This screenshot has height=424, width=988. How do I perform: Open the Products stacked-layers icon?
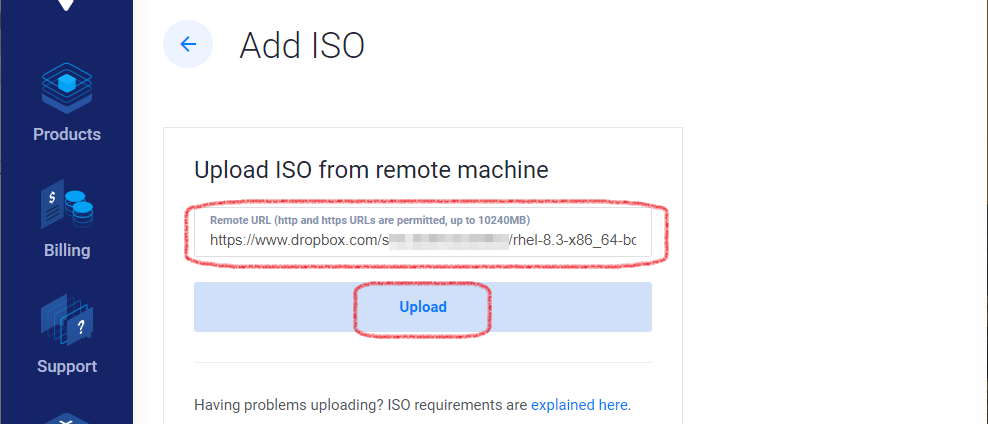[x=67, y=88]
